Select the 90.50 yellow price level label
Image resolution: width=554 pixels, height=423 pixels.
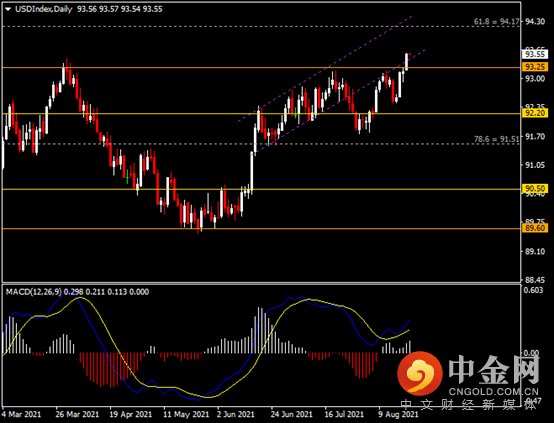(x=535, y=189)
